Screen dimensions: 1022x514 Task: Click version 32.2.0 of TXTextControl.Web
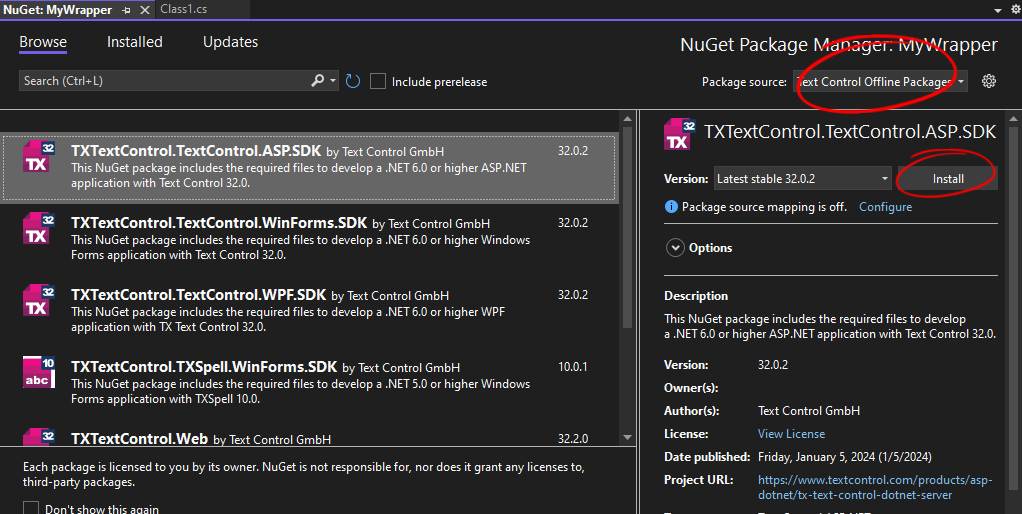point(572,438)
